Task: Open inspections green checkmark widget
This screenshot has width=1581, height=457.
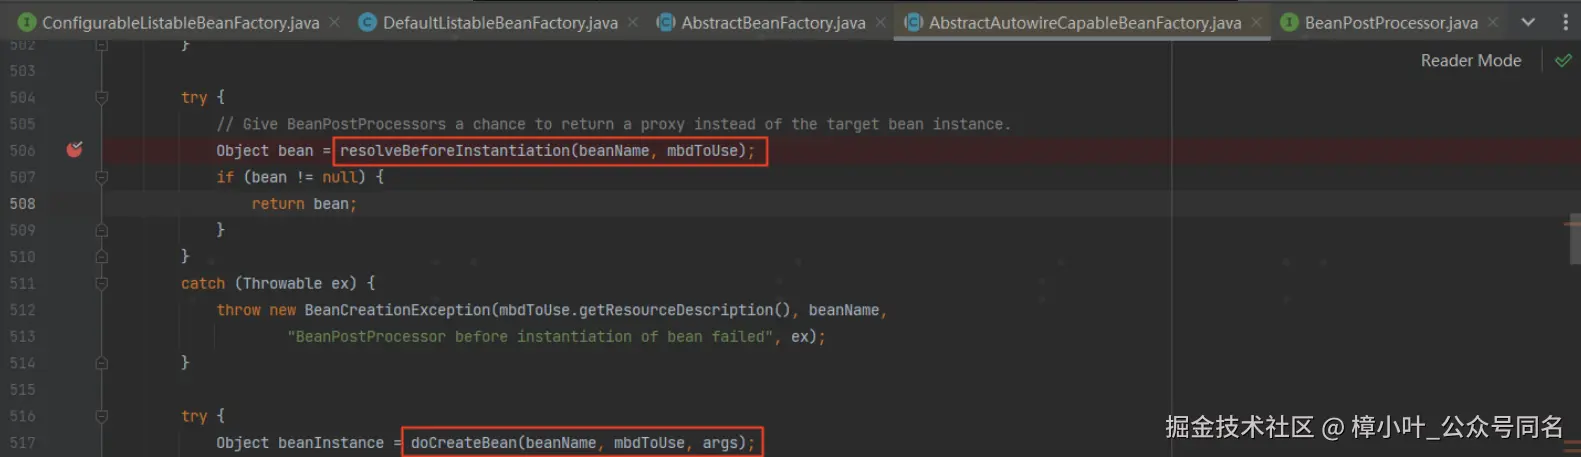Action: [1563, 61]
